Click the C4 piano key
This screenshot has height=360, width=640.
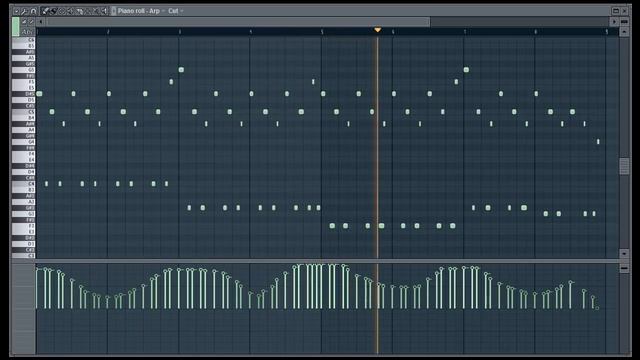23,184
